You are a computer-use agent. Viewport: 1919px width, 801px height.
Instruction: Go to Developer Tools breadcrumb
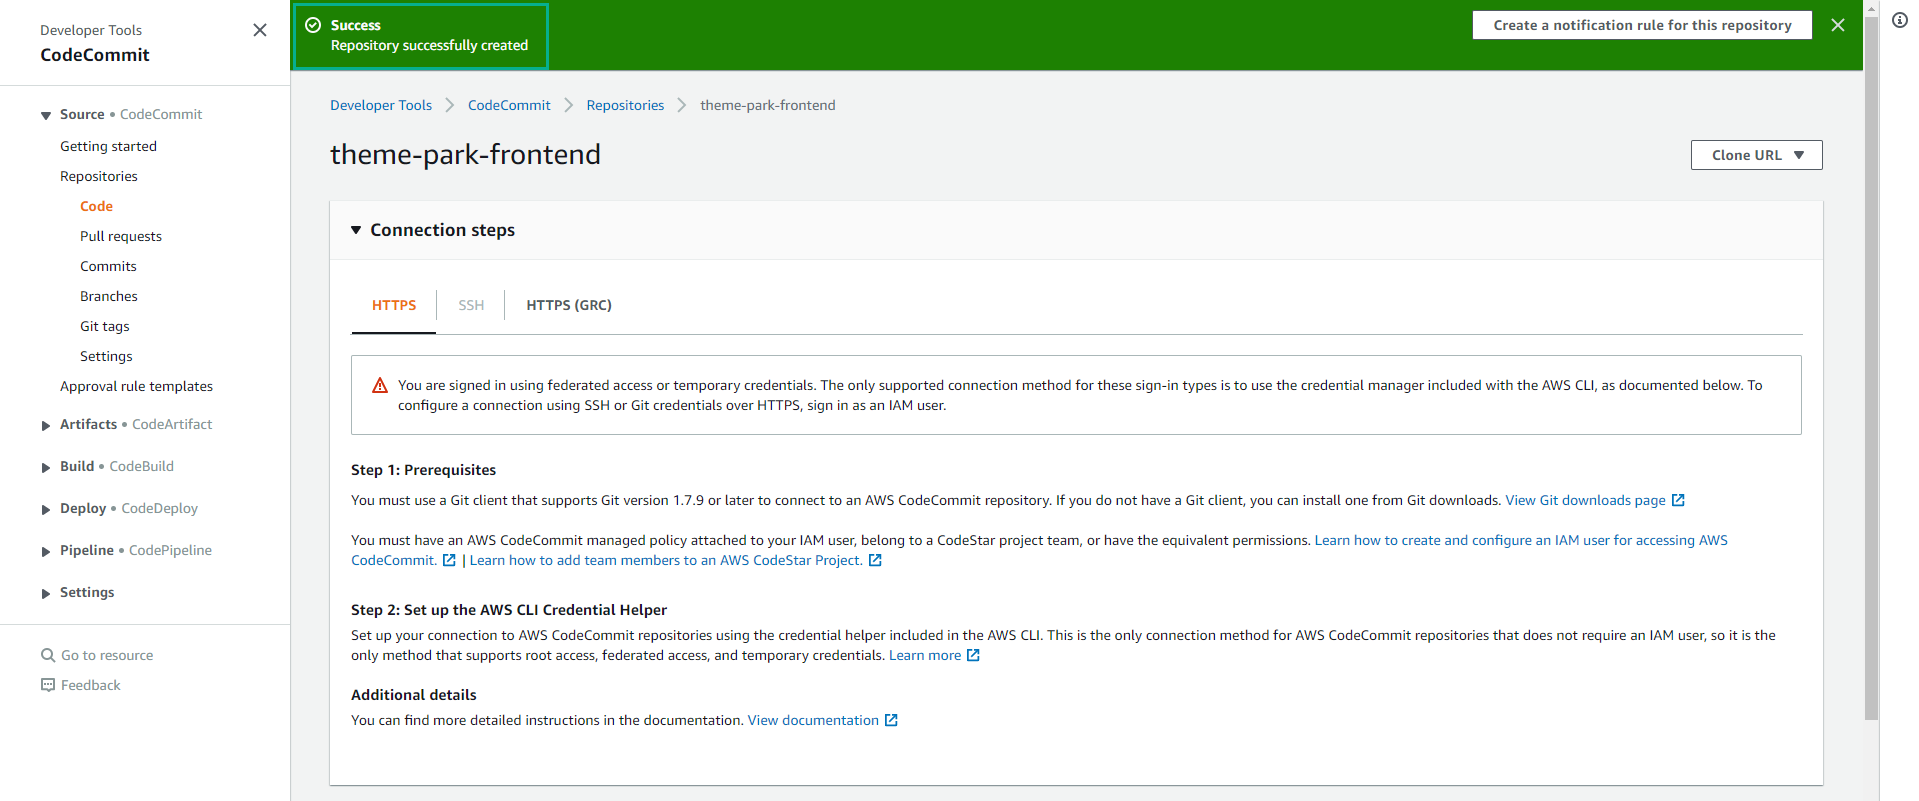click(x=381, y=105)
